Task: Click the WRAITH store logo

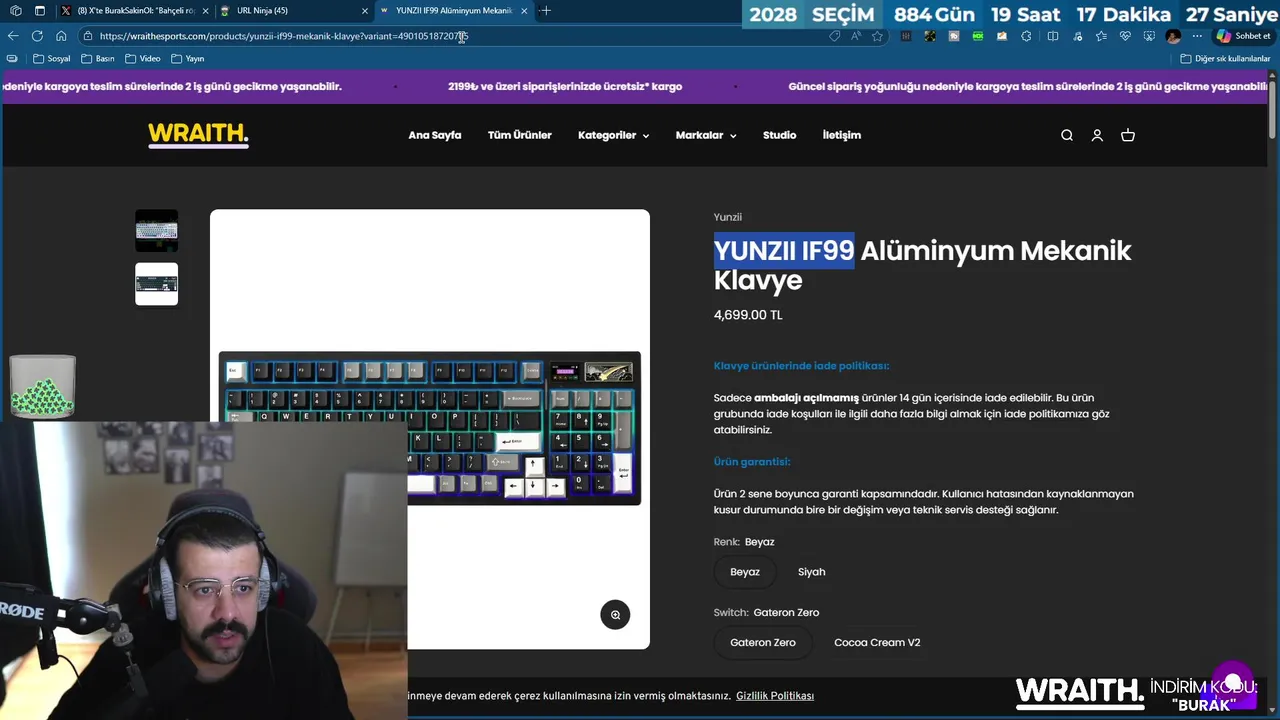Action: coord(198,134)
